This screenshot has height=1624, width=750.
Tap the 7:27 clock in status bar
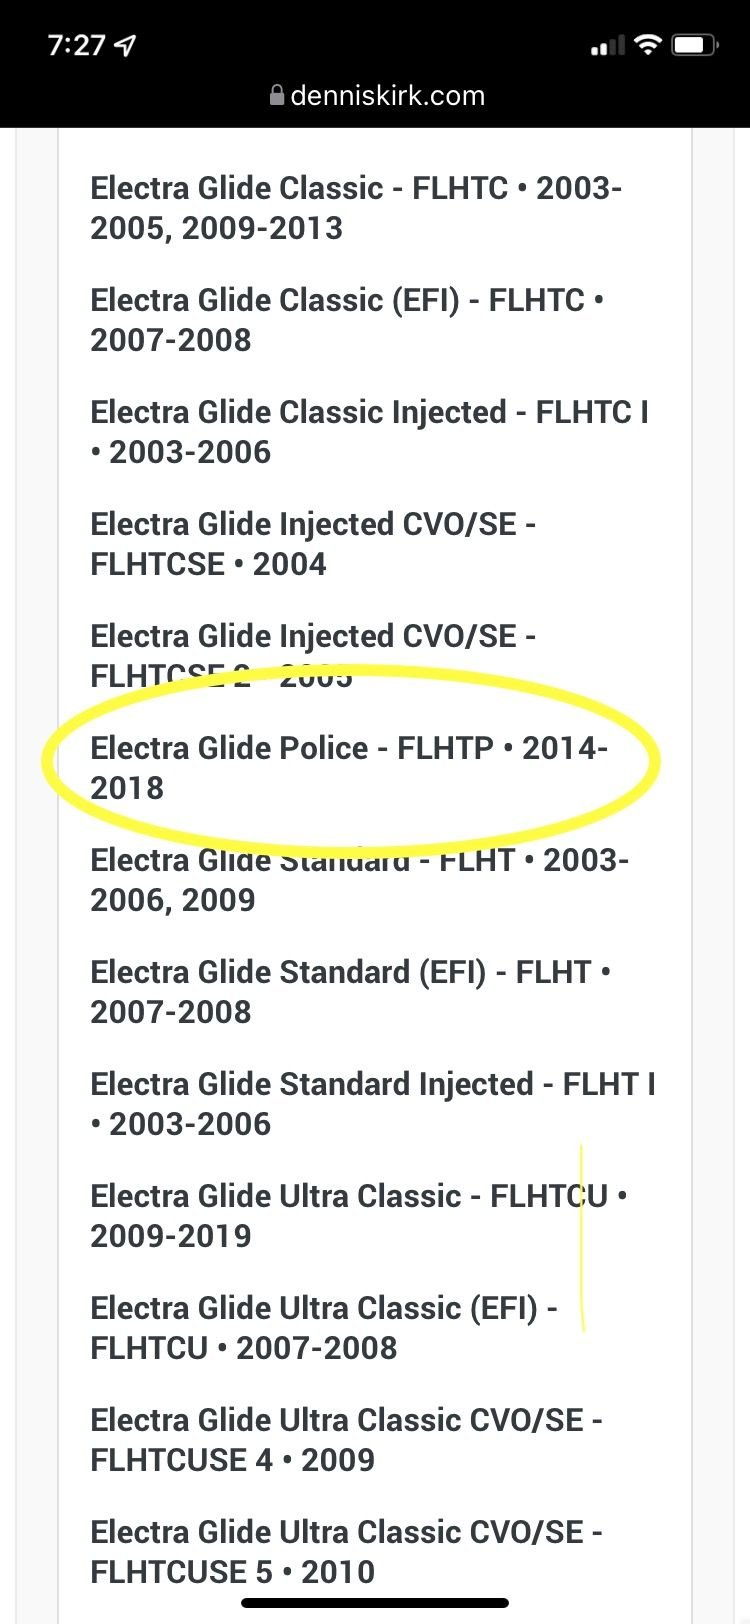click(x=76, y=45)
